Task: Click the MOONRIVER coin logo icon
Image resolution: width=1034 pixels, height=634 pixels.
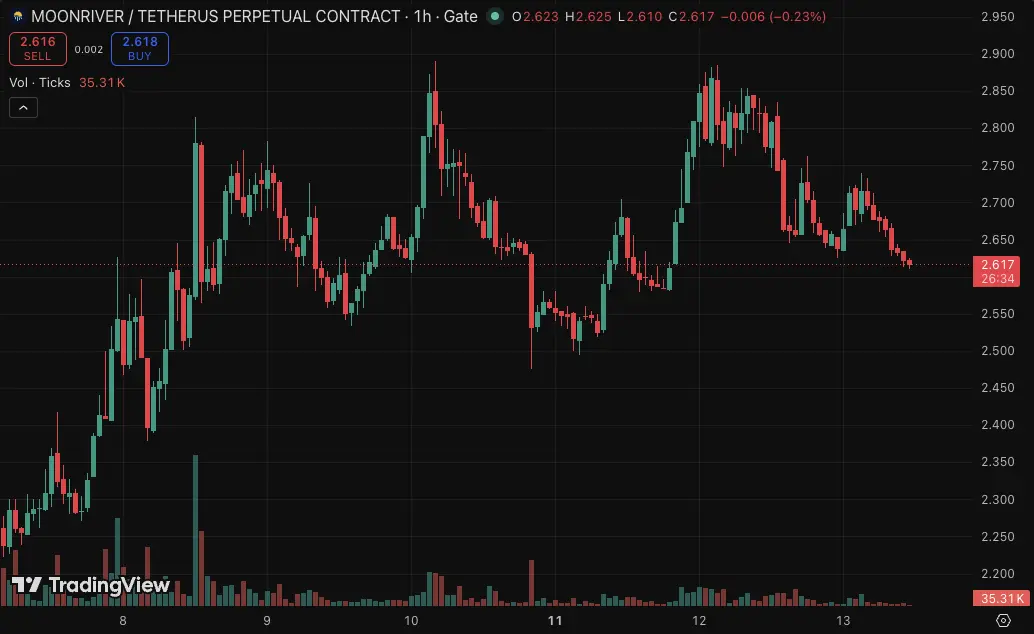Action: 18,16
